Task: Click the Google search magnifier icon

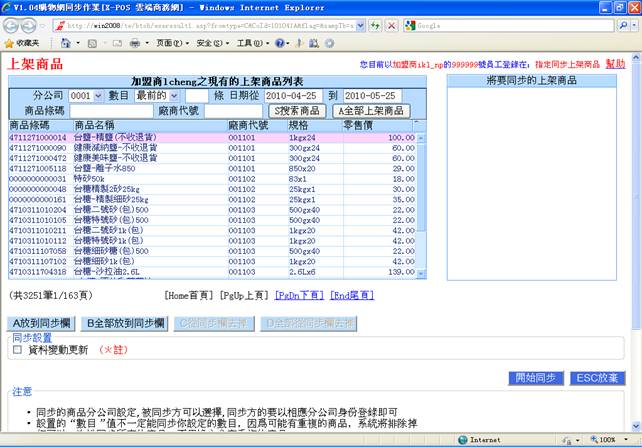Action: (619, 25)
